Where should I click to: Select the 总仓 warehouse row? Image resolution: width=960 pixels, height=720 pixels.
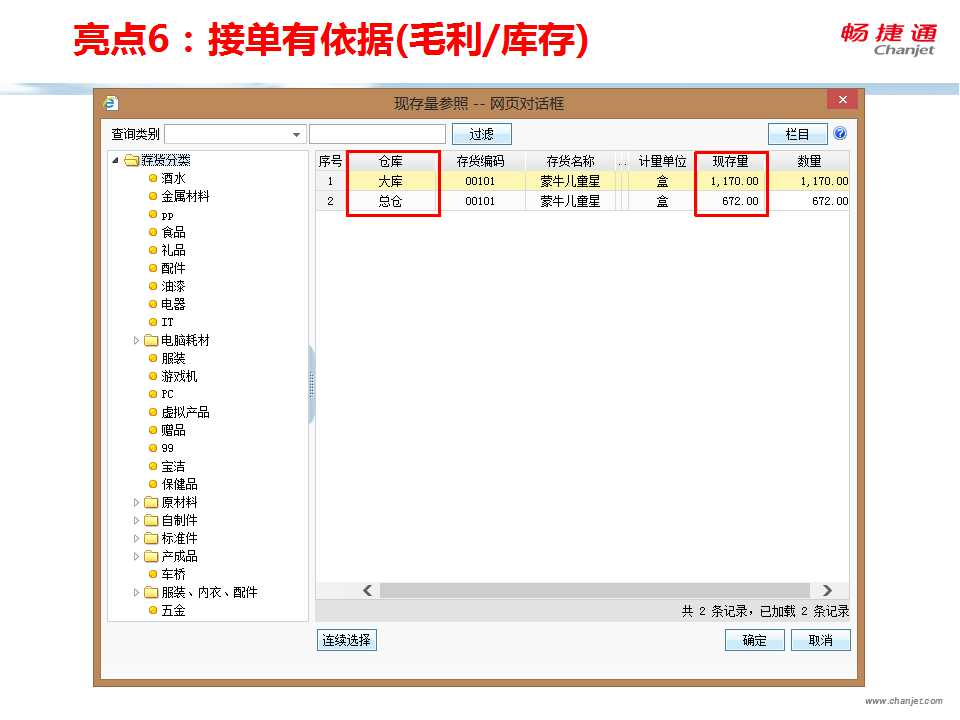pos(390,201)
